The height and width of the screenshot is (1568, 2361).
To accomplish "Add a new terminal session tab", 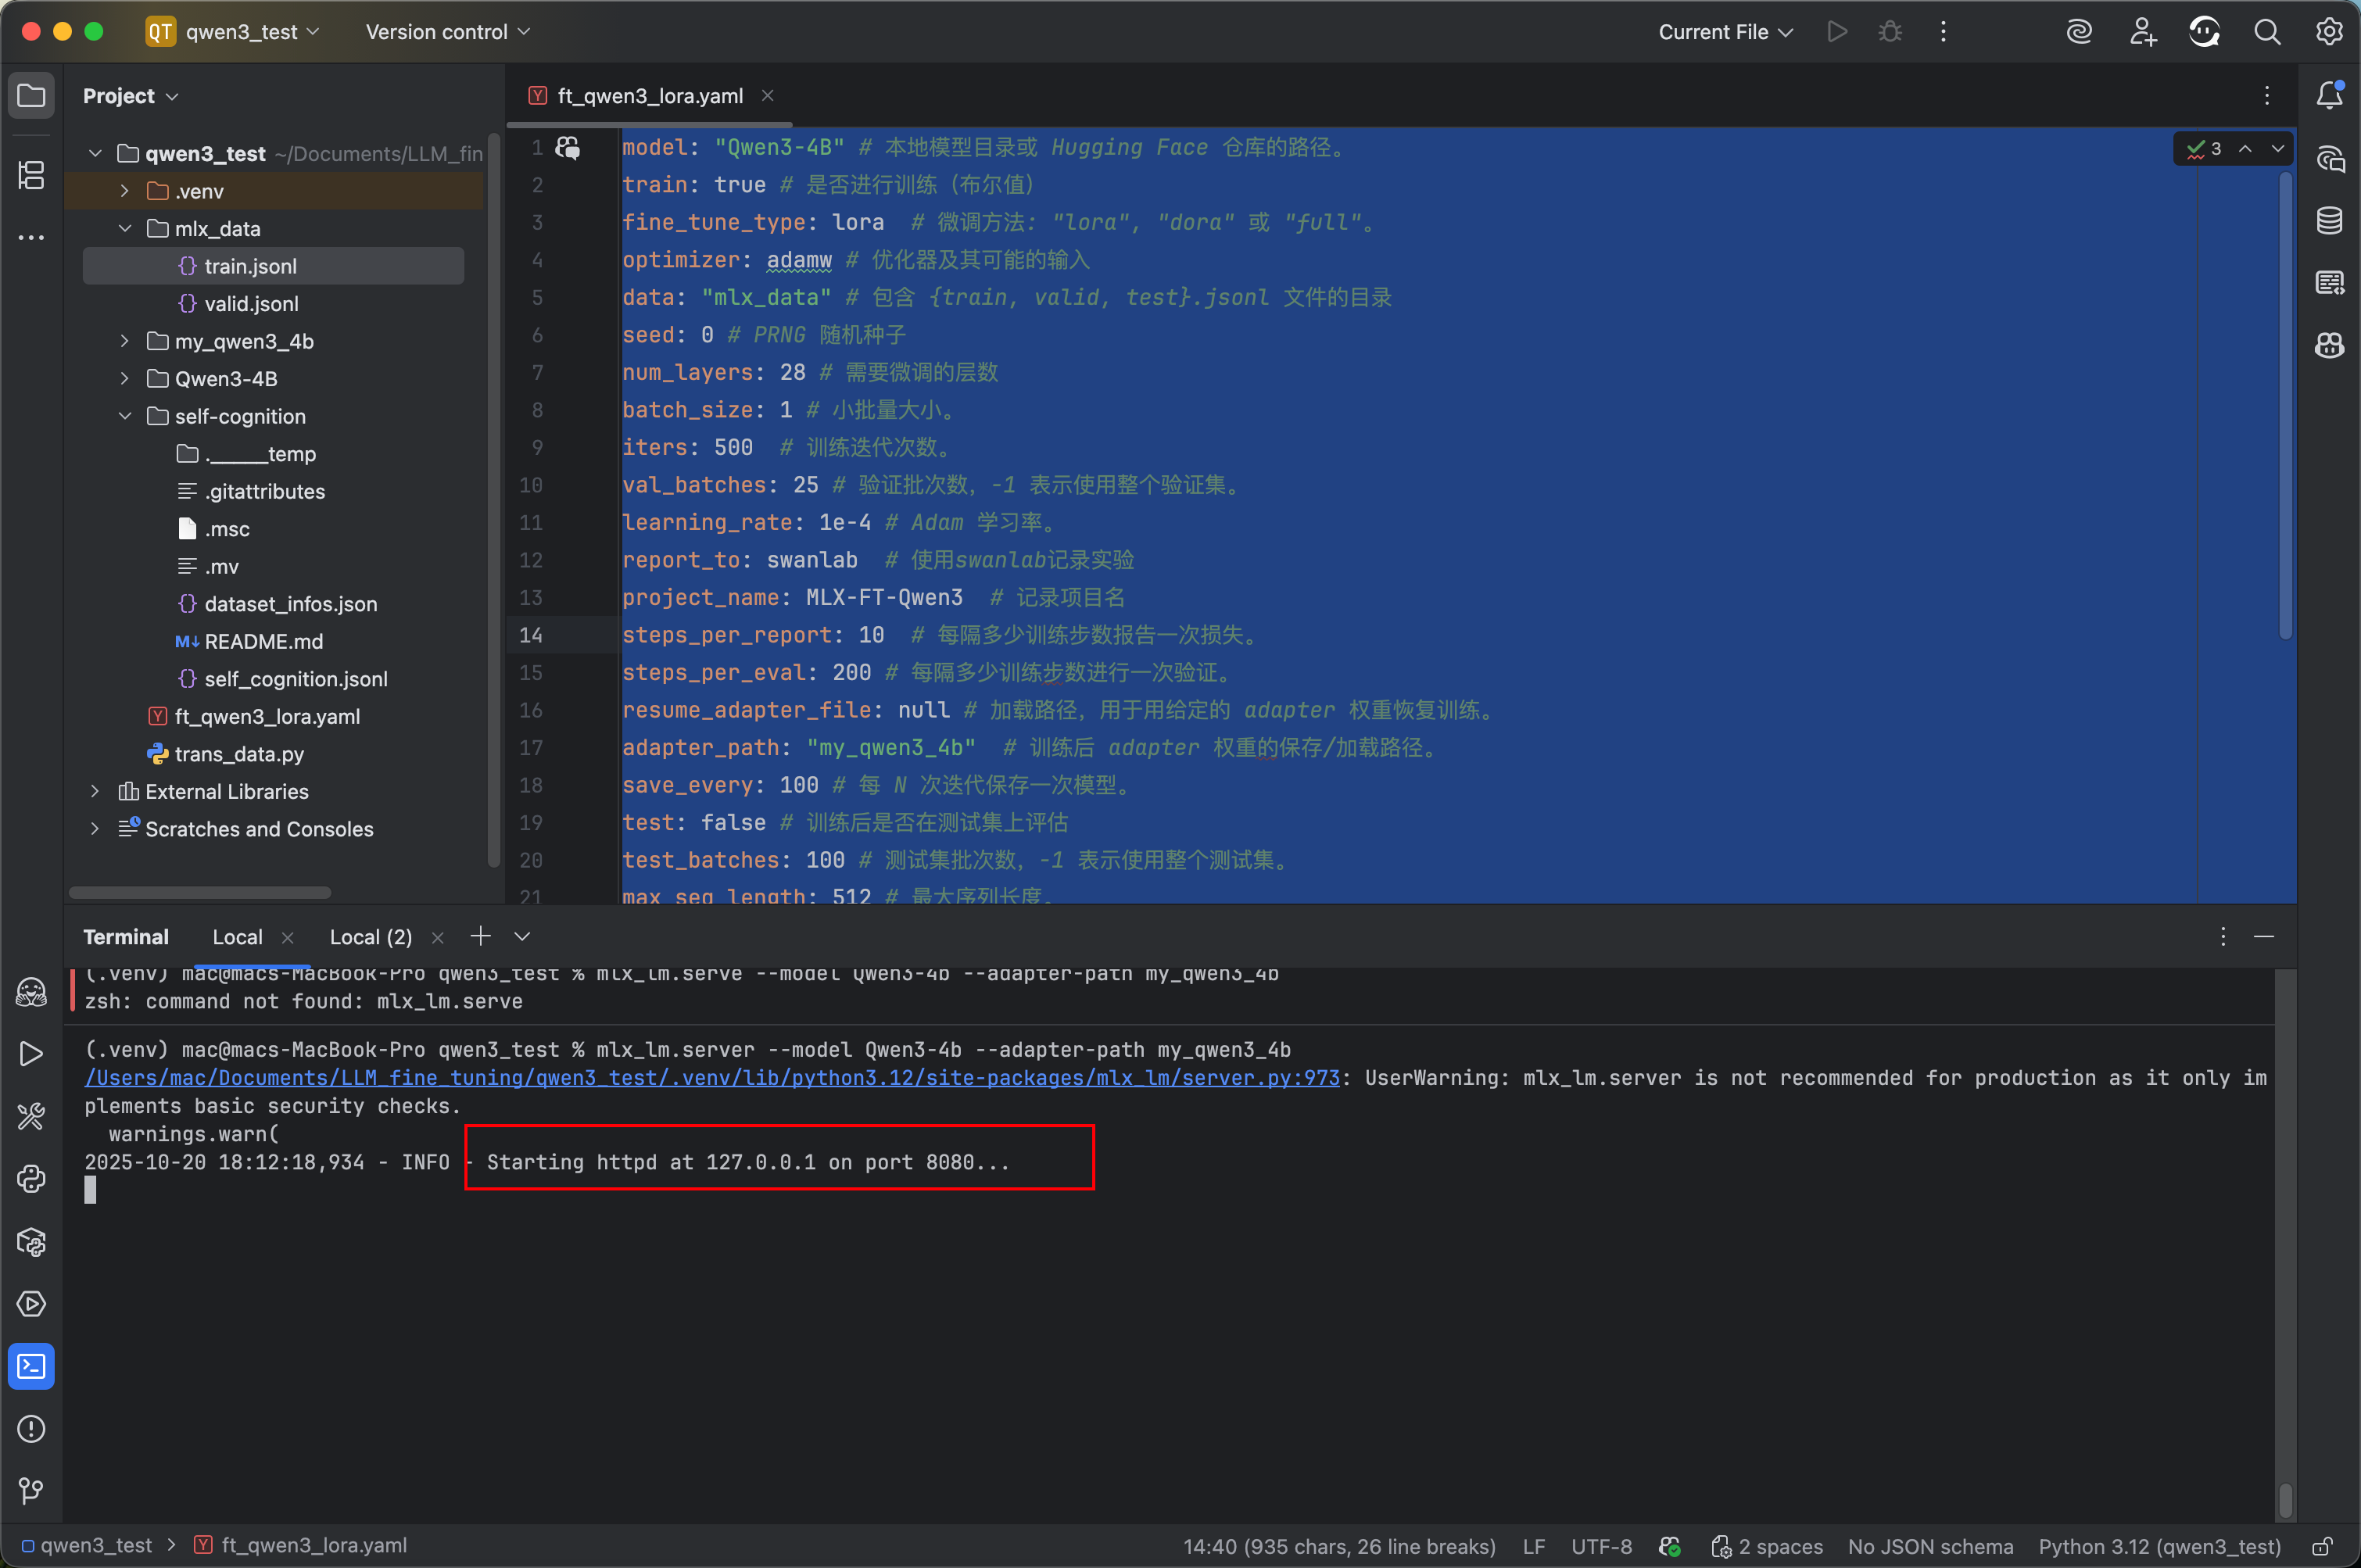I will coord(481,936).
